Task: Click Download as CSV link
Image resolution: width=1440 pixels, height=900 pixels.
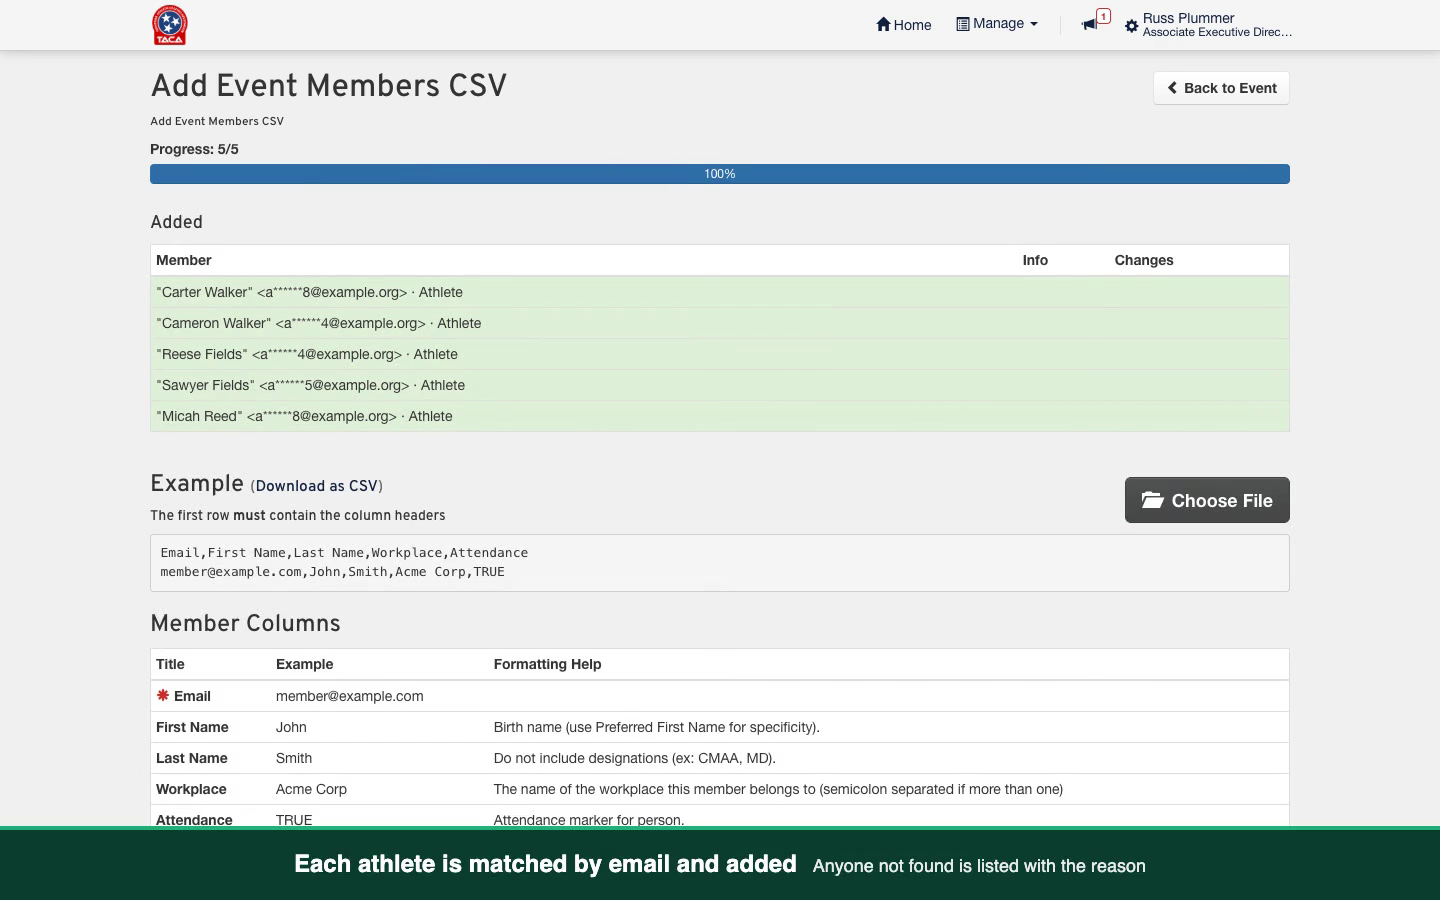Action: coord(316,486)
